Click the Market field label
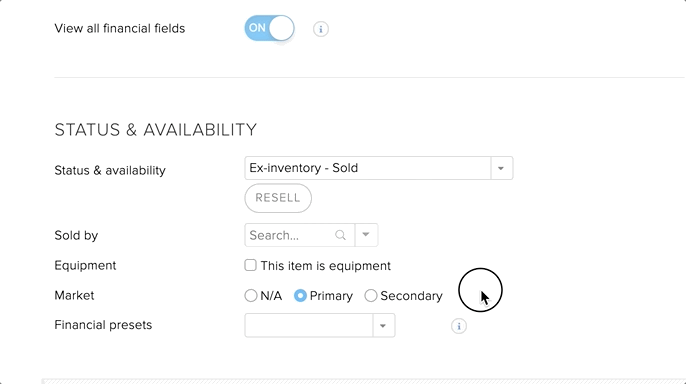Screen dimensions: 686x384 pyautogui.click(x=74, y=296)
